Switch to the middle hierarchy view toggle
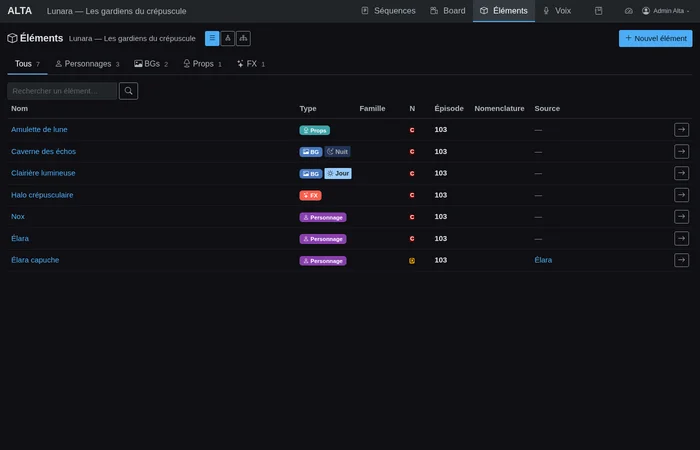This screenshot has width=700, height=450. point(228,38)
